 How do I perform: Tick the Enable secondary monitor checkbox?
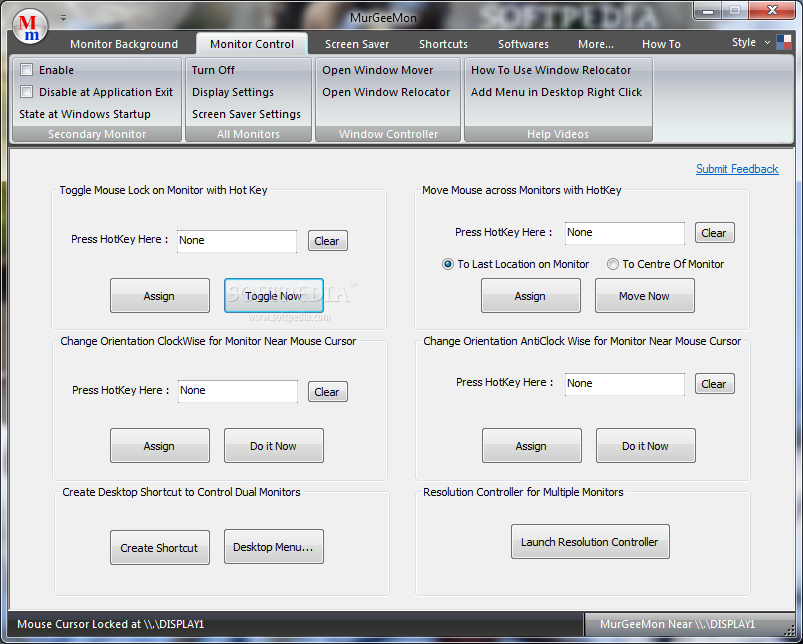[27, 70]
